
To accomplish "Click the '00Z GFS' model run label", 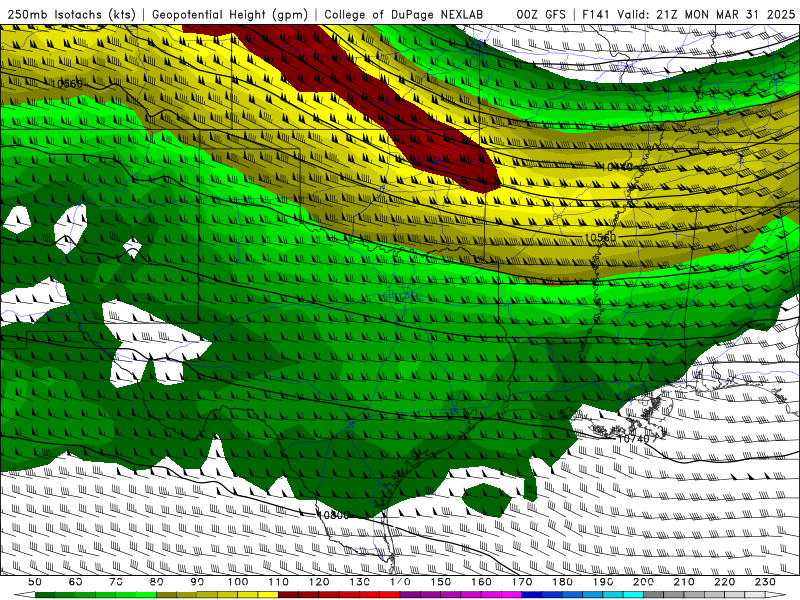I will pos(541,14).
